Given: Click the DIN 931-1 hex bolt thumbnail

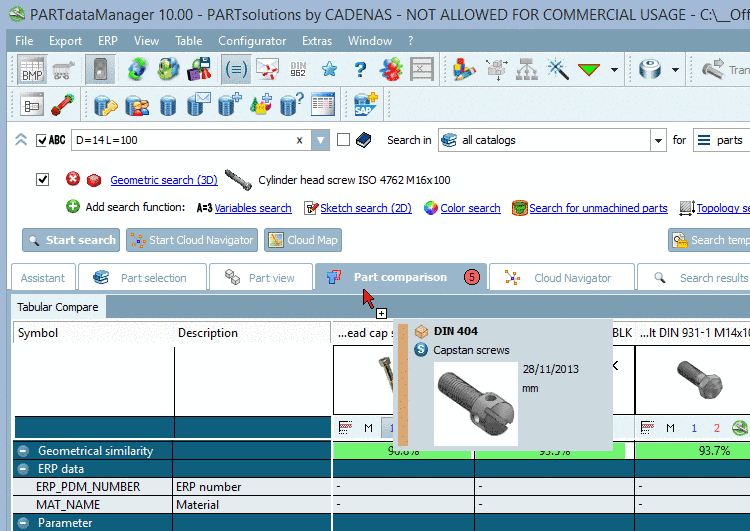Looking at the screenshot, I should 700,380.
